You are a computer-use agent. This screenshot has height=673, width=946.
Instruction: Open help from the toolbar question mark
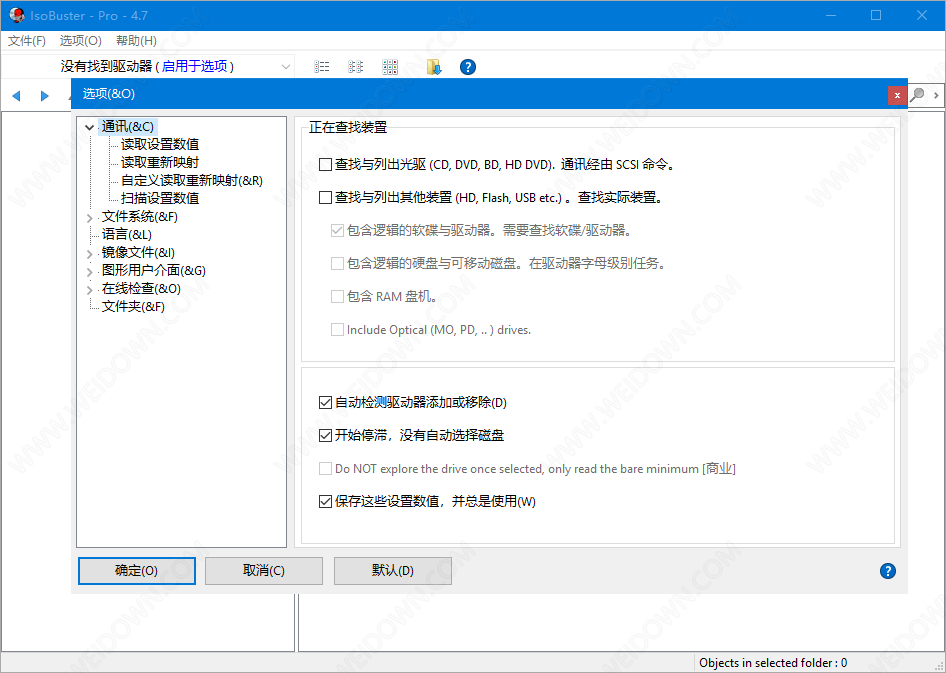(467, 67)
